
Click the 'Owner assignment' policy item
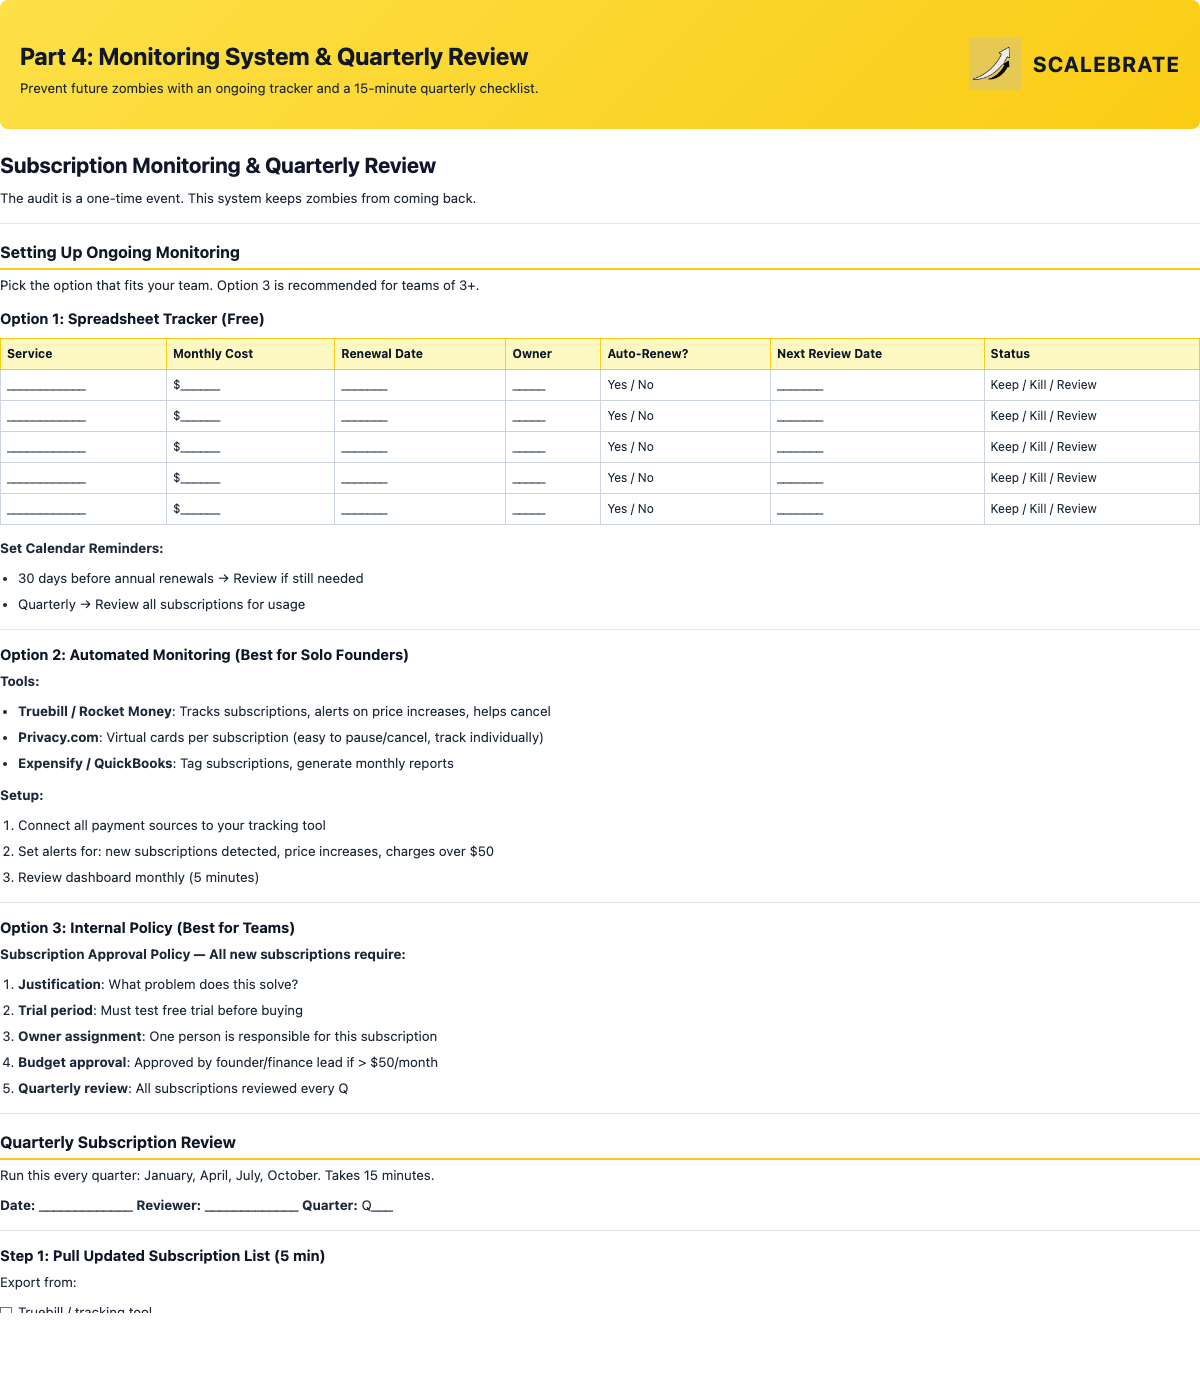pyautogui.click(x=228, y=1036)
